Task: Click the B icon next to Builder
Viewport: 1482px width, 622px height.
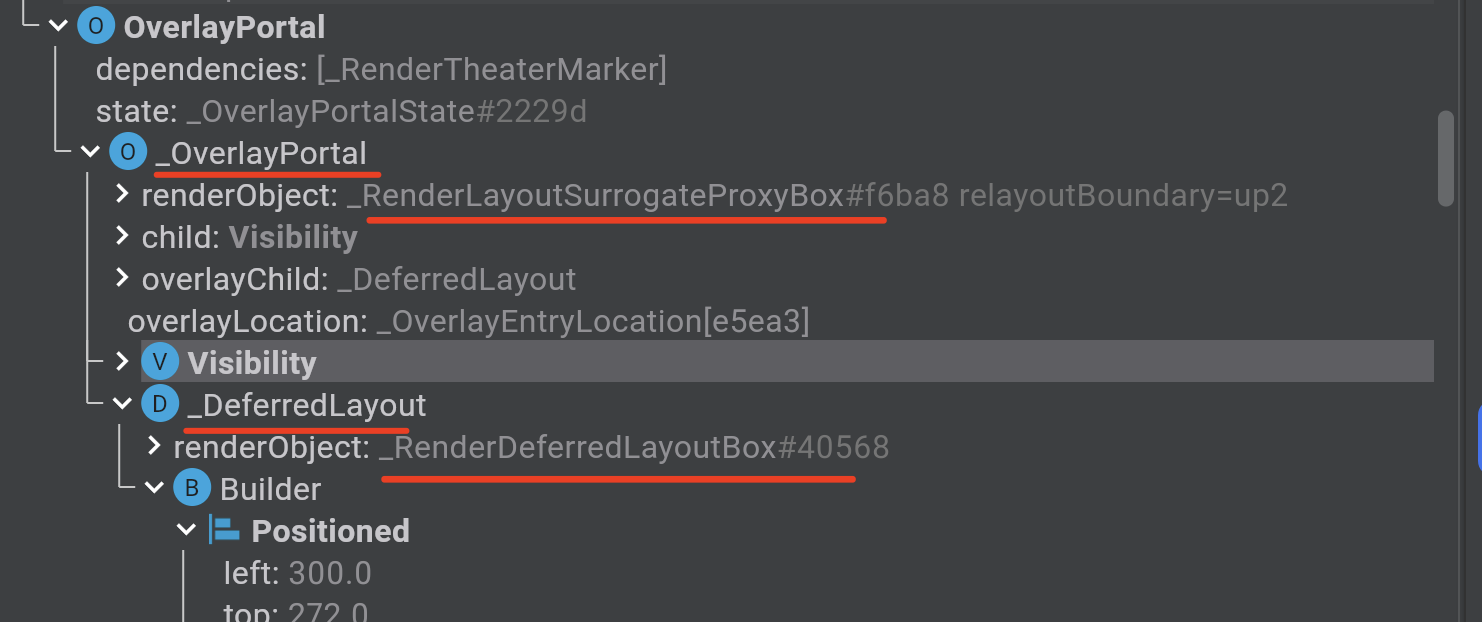Action: [x=191, y=488]
